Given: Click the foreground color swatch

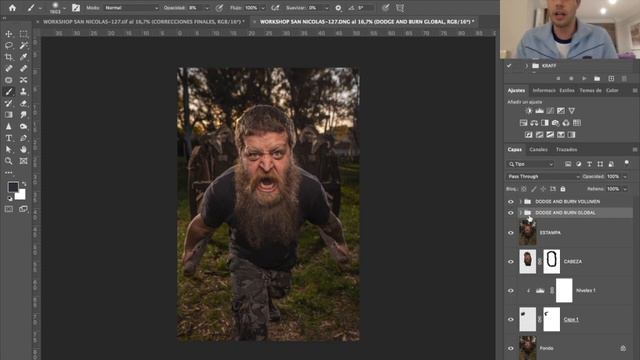Looking at the screenshot, I should click(x=13, y=187).
